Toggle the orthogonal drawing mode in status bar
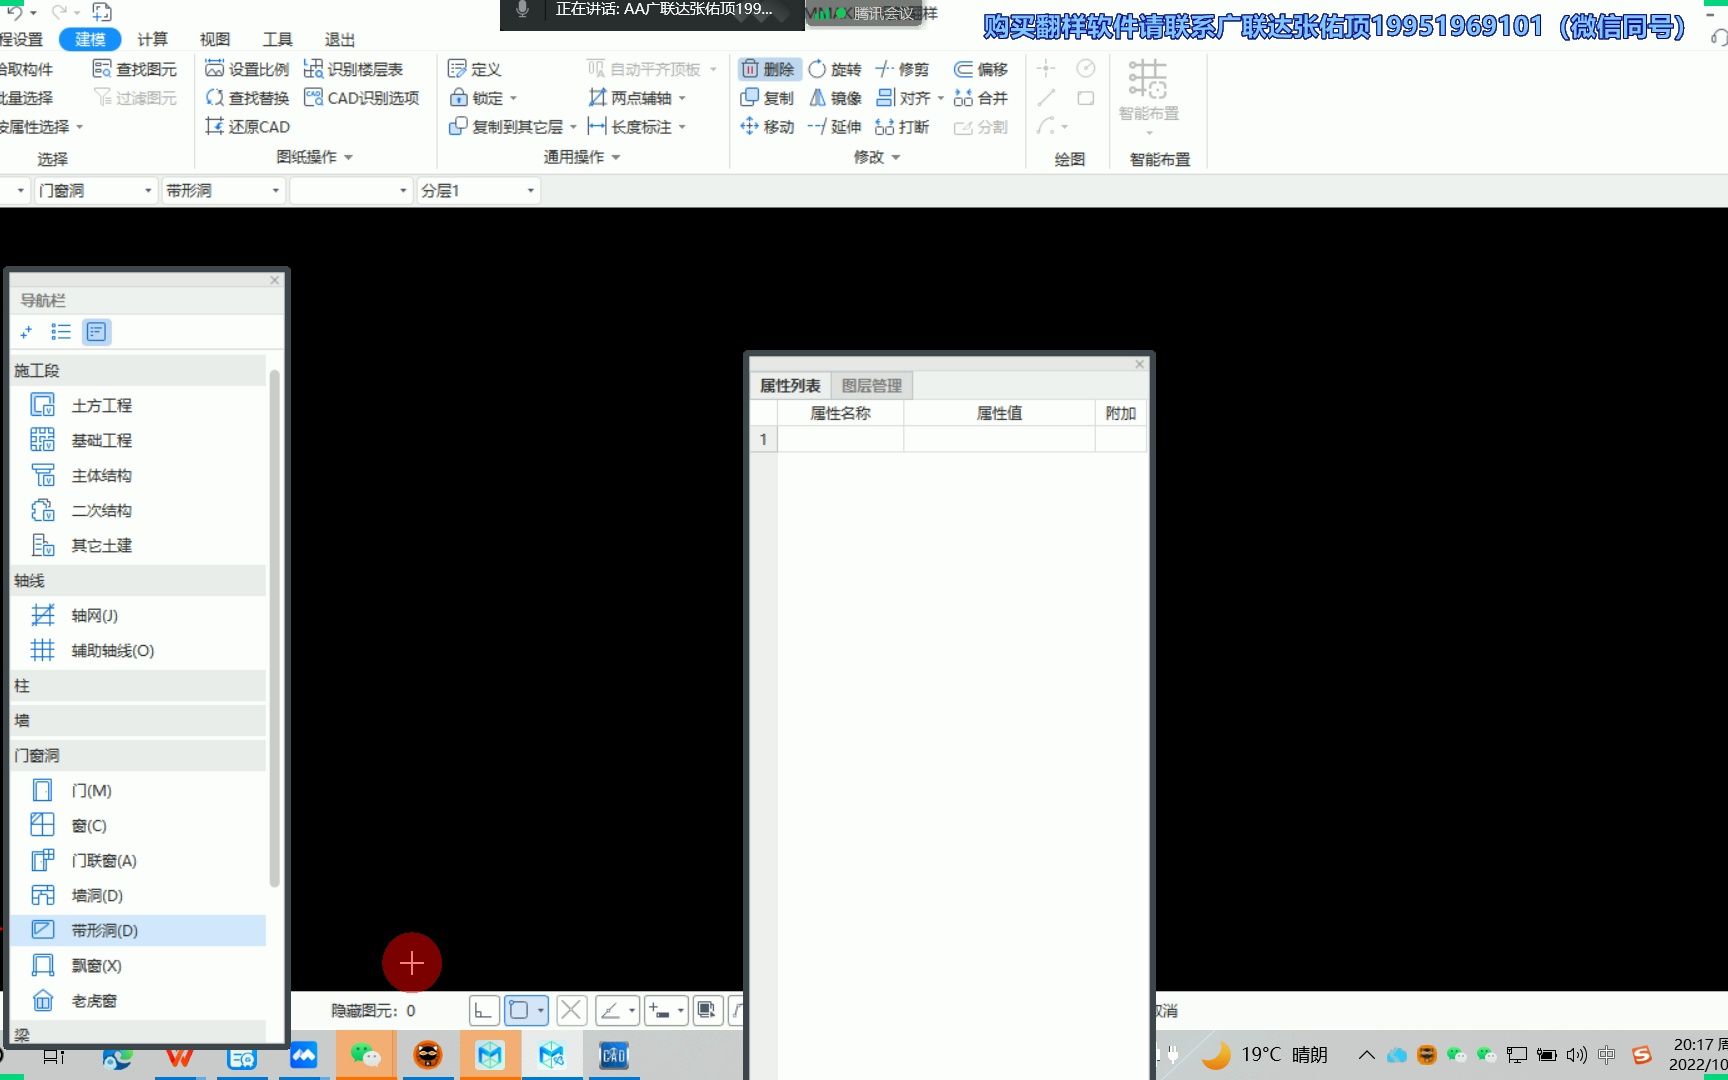The image size is (1728, 1080). pos(484,1011)
